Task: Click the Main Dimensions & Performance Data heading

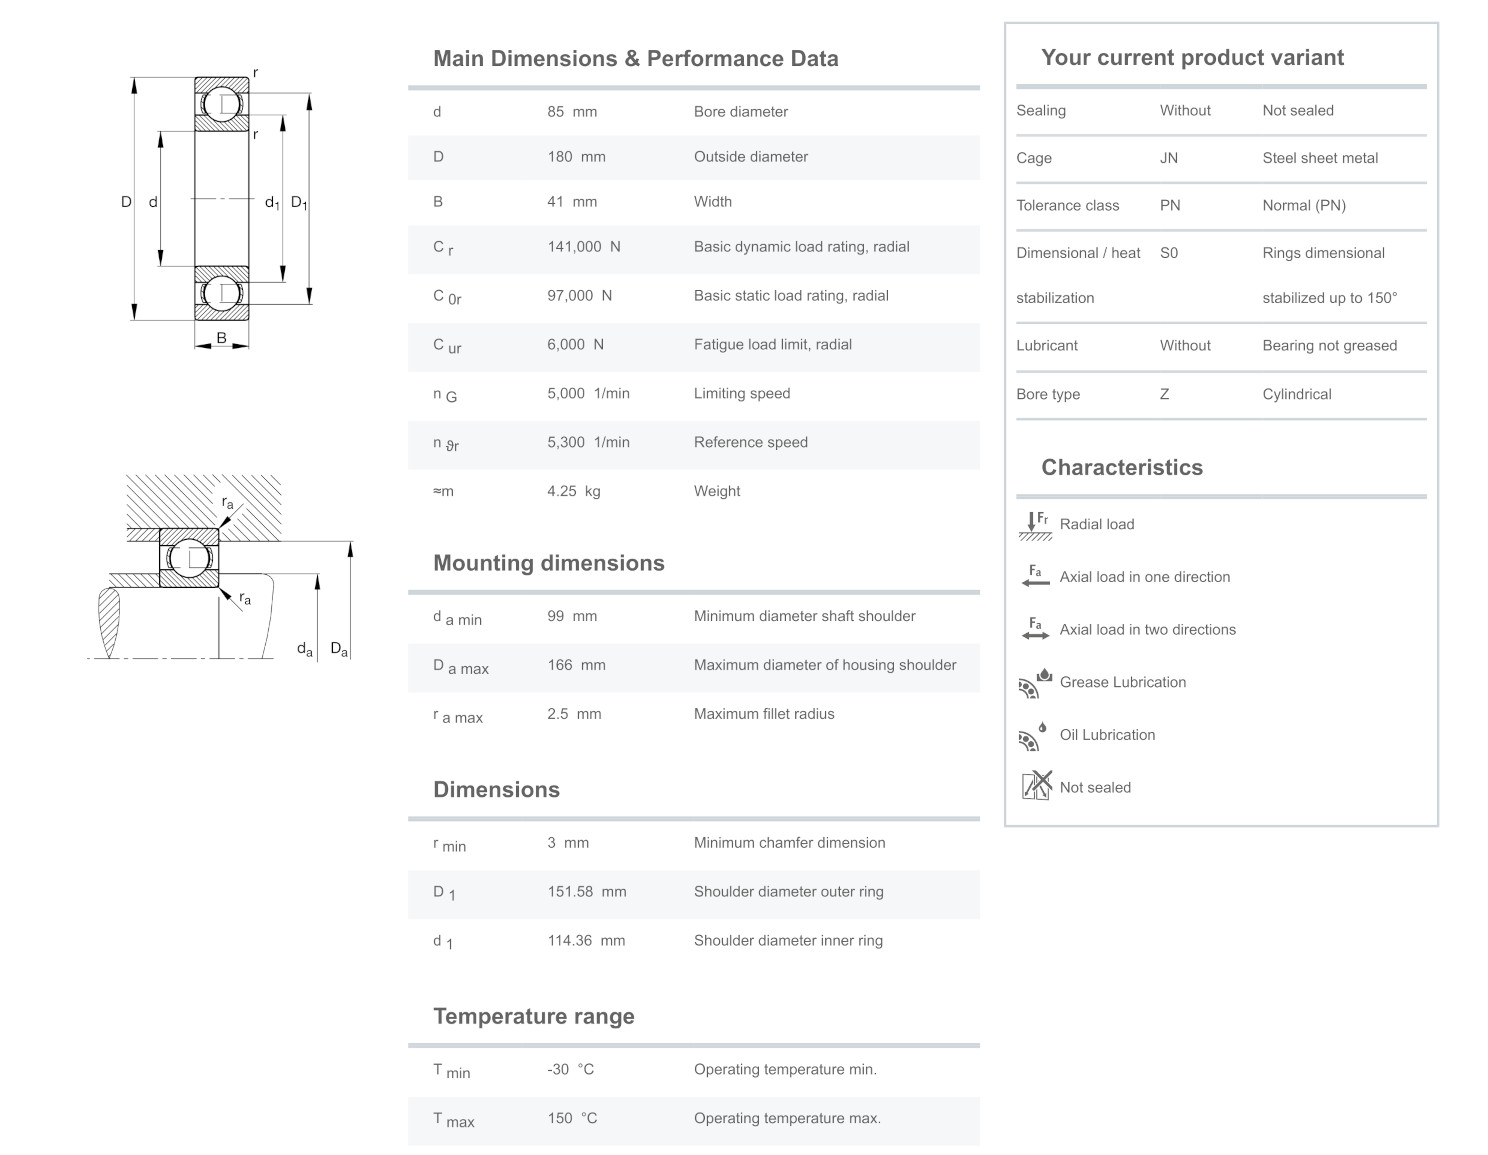Action: [x=635, y=58]
